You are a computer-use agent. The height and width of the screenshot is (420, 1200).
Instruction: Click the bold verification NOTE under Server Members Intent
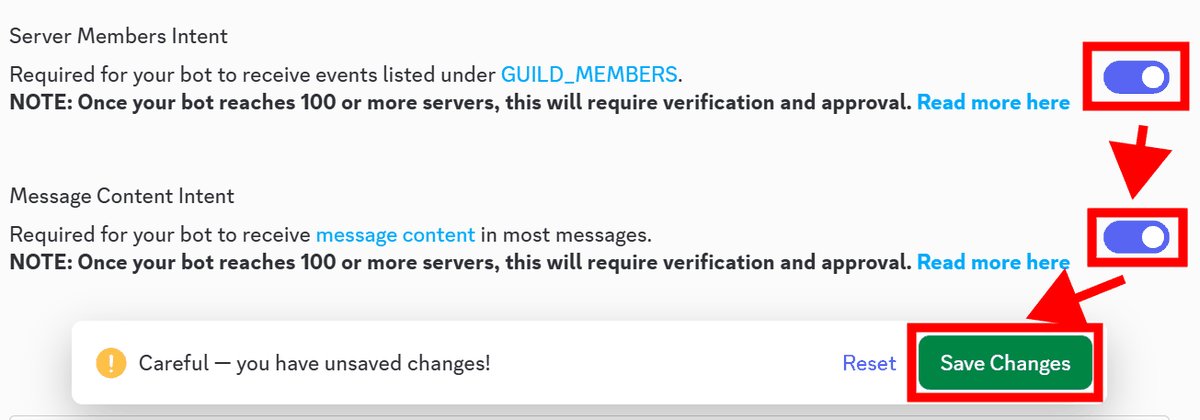[x=460, y=102]
